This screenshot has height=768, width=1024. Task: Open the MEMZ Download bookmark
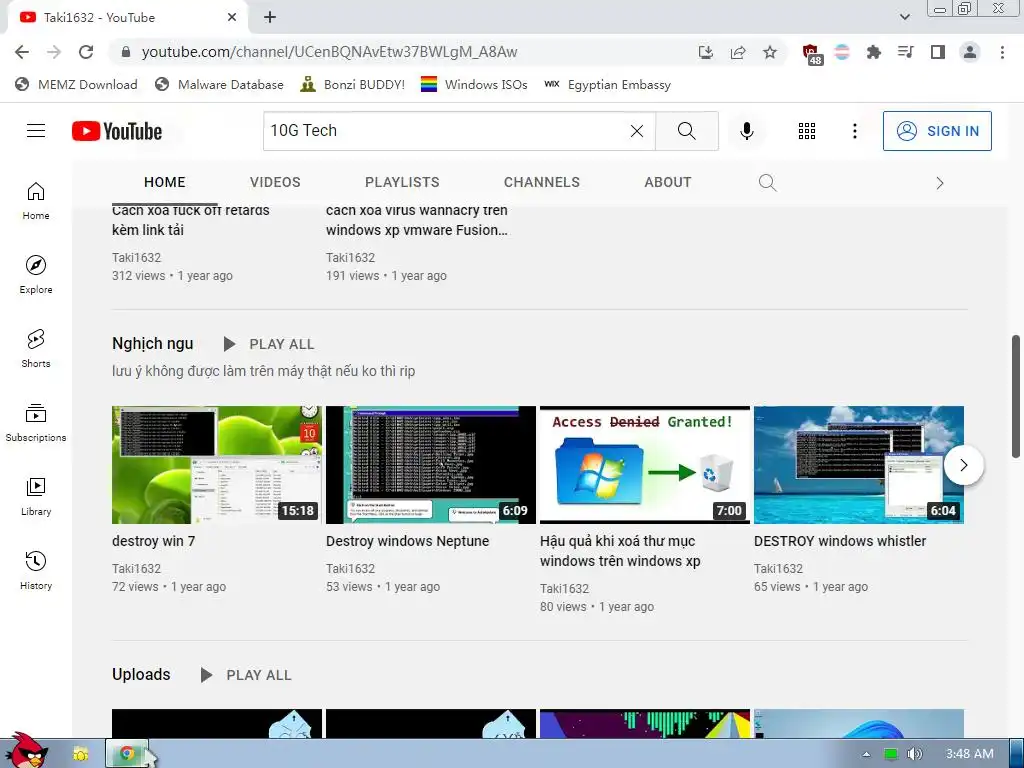pyautogui.click(x=76, y=84)
